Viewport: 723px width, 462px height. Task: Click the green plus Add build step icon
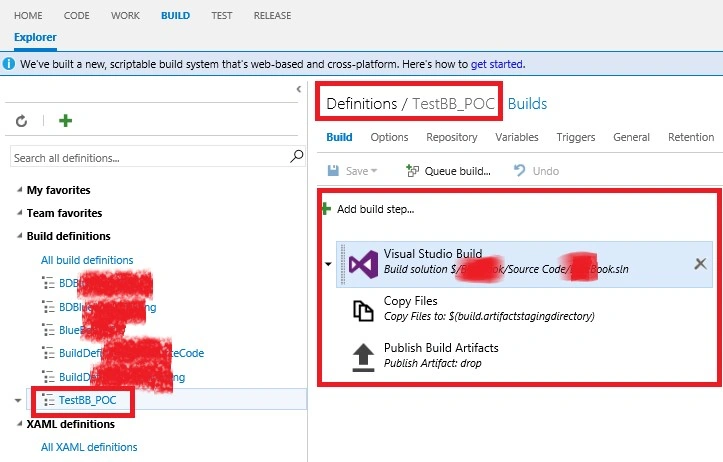(326, 209)
